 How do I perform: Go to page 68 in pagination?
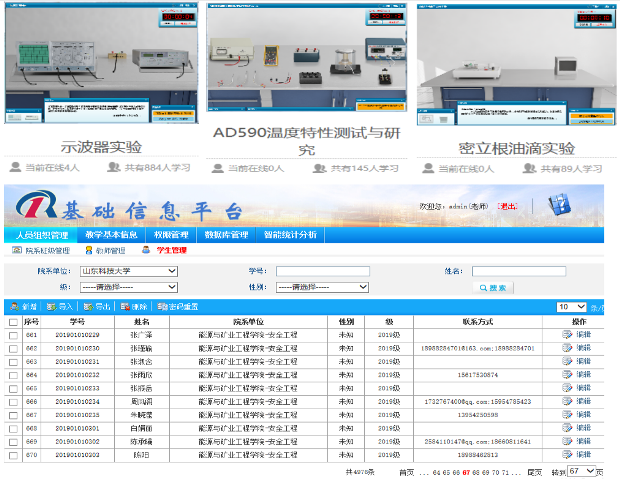click(476, 471)
